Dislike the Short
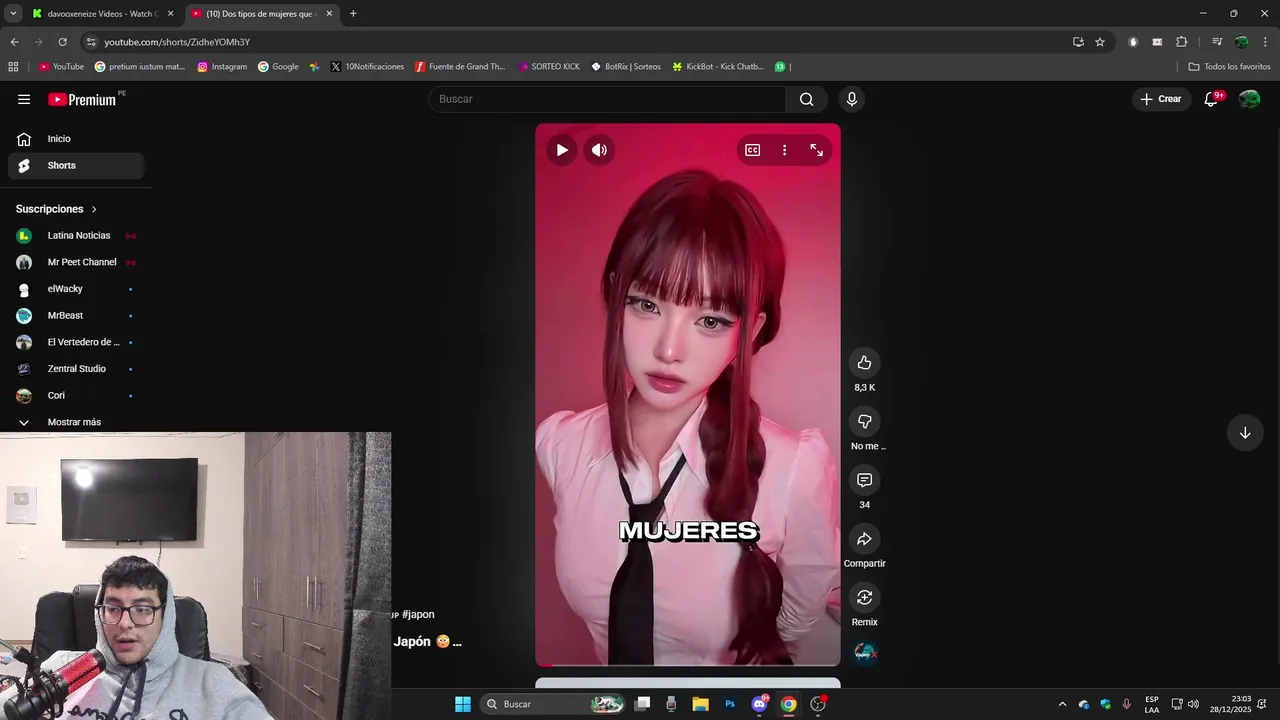This screenshot has height=720, width=1280. (x=865, y=421)
